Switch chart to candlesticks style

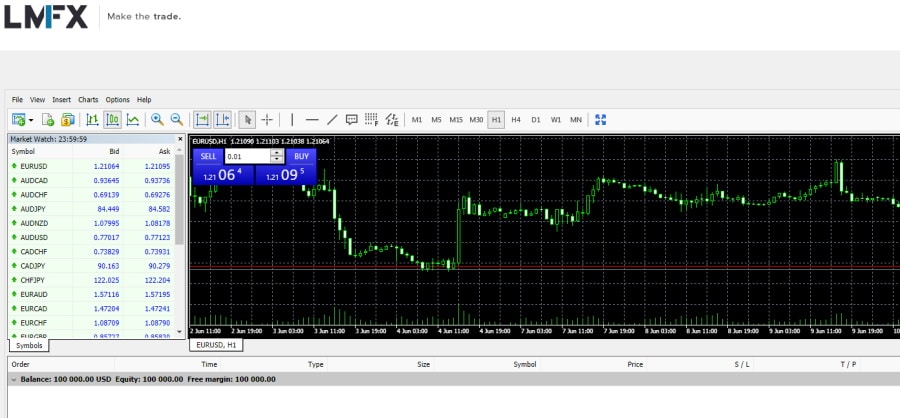tap(112, 119)
